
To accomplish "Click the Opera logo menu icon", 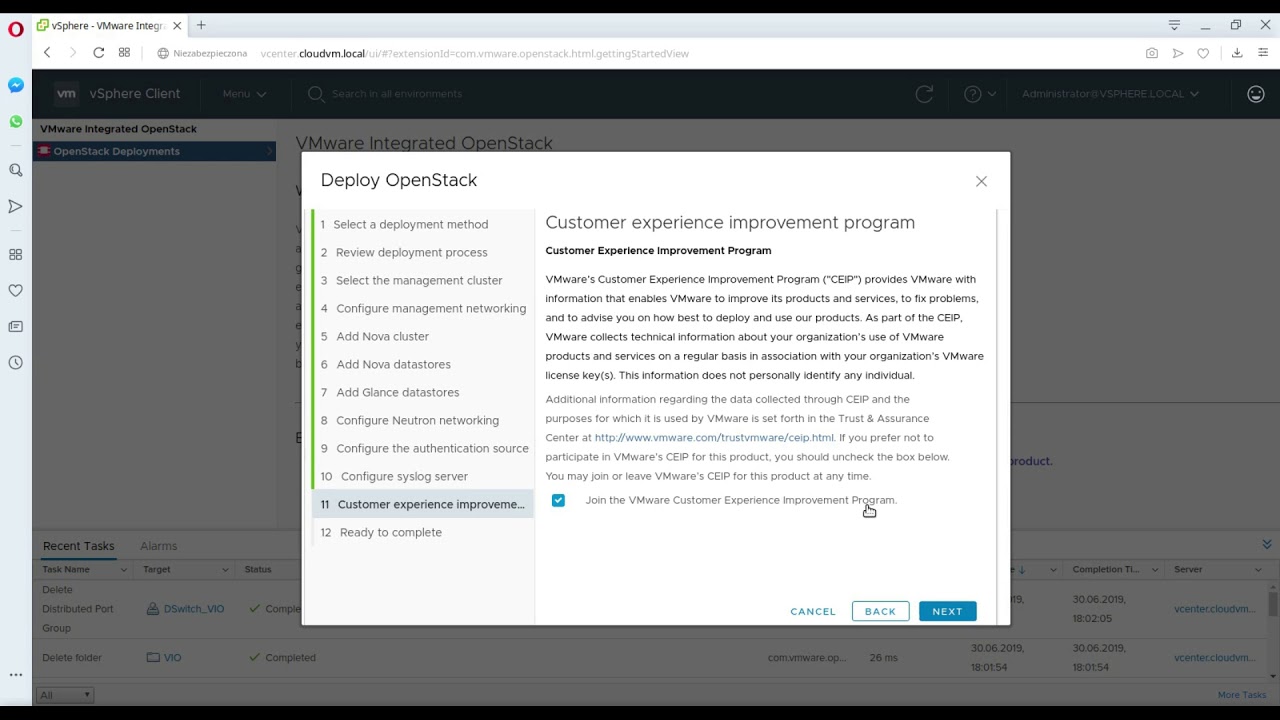I will pyautogui.click(x=15, y=29).
